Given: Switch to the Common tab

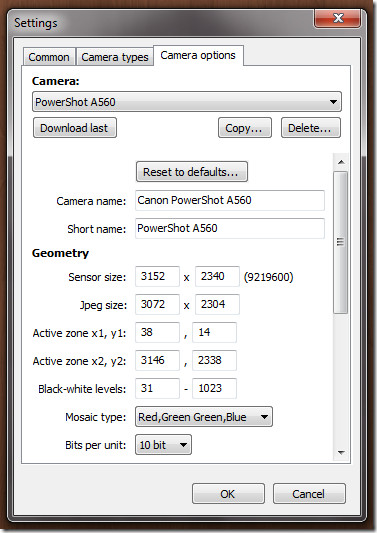Looking at the screenshot, I should (x=49, y=57).
